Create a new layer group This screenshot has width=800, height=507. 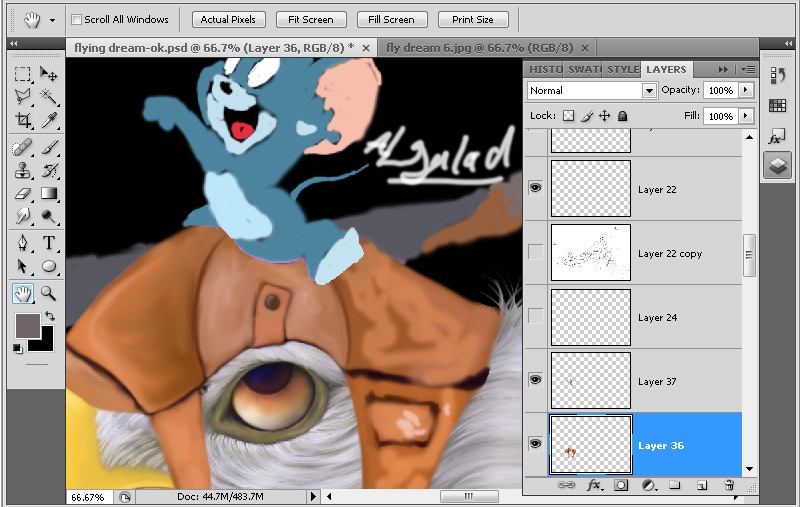pos(675,485)
